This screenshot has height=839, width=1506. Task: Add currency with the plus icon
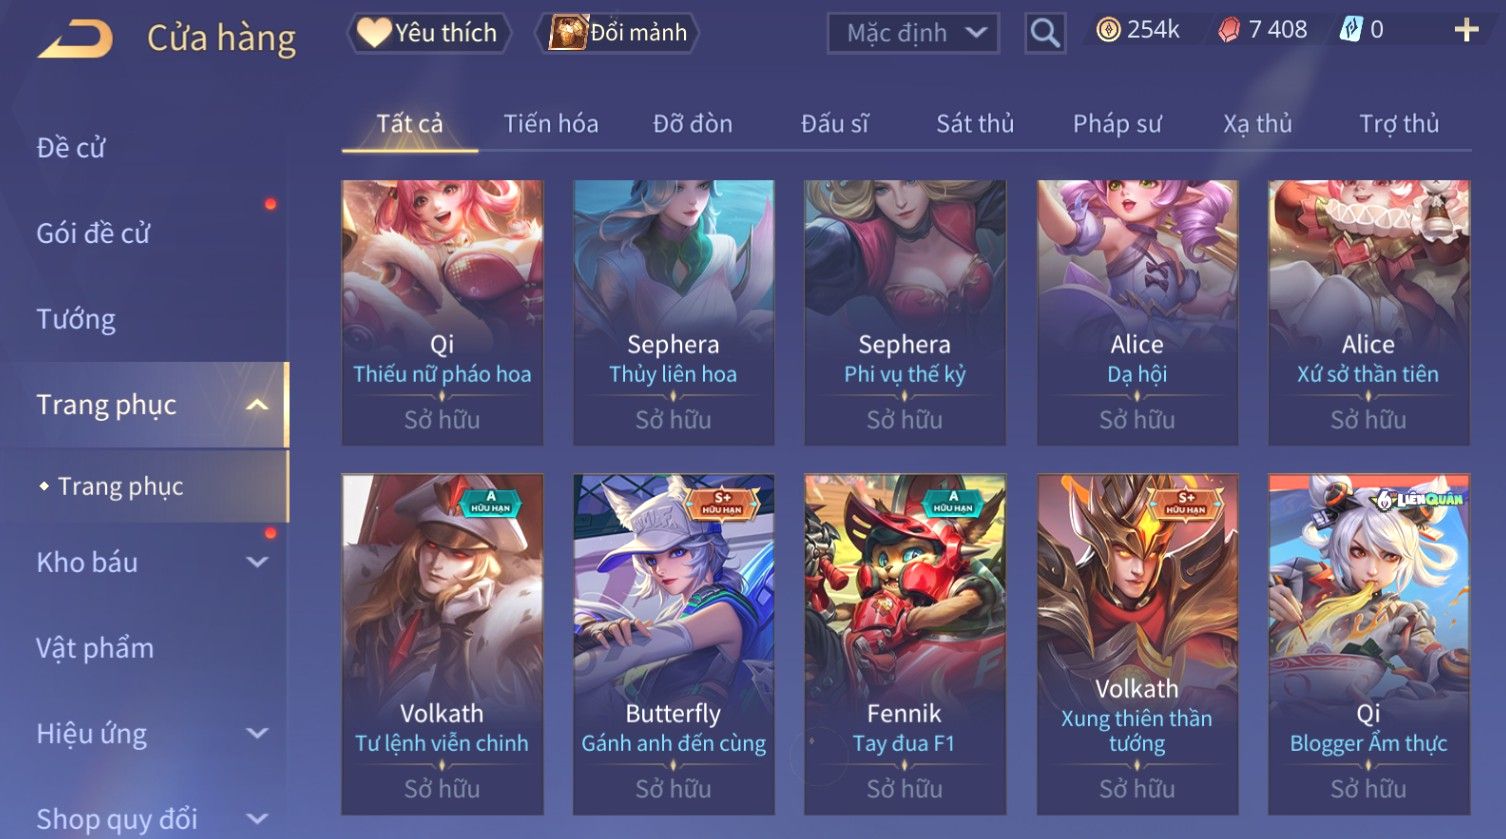coord(1466,30)
